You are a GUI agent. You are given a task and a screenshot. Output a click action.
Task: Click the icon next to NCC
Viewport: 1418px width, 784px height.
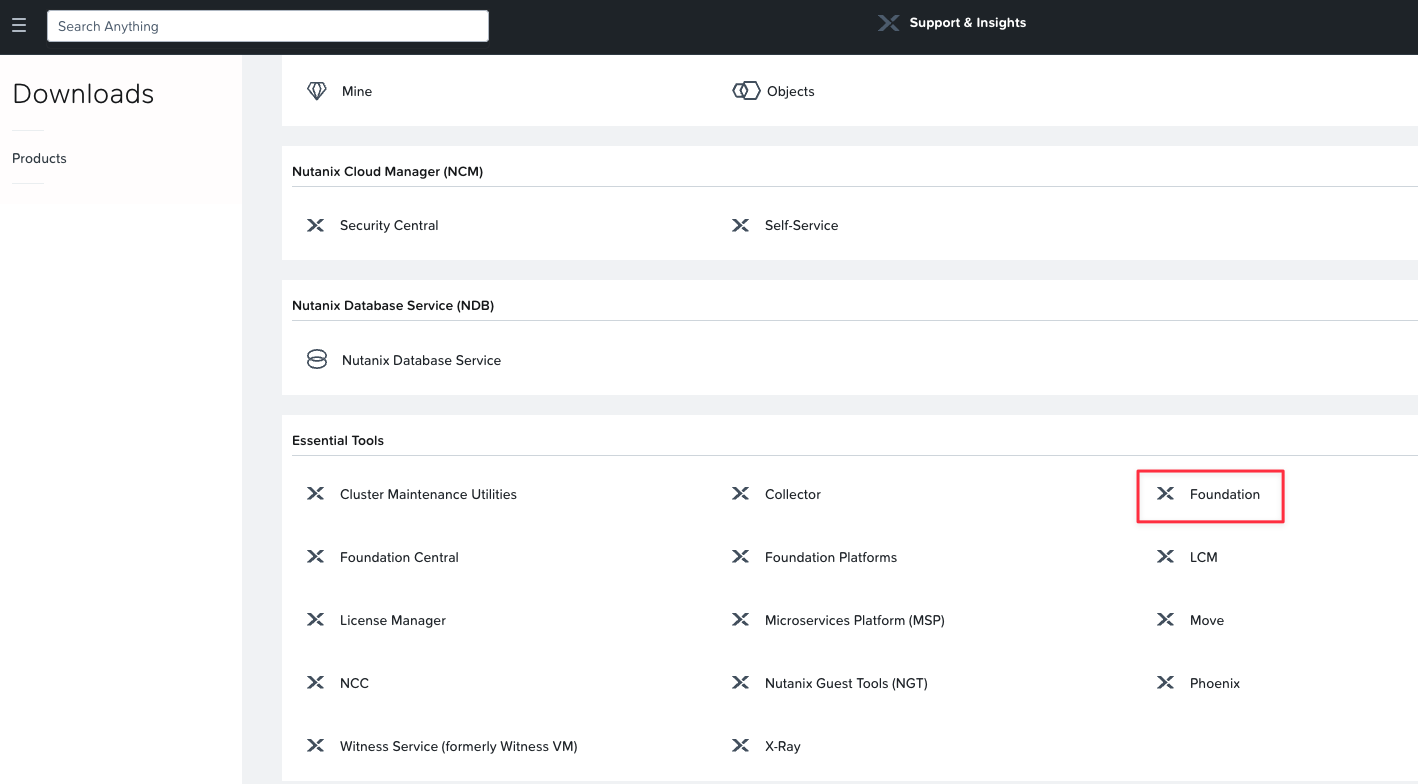[315, 683]
